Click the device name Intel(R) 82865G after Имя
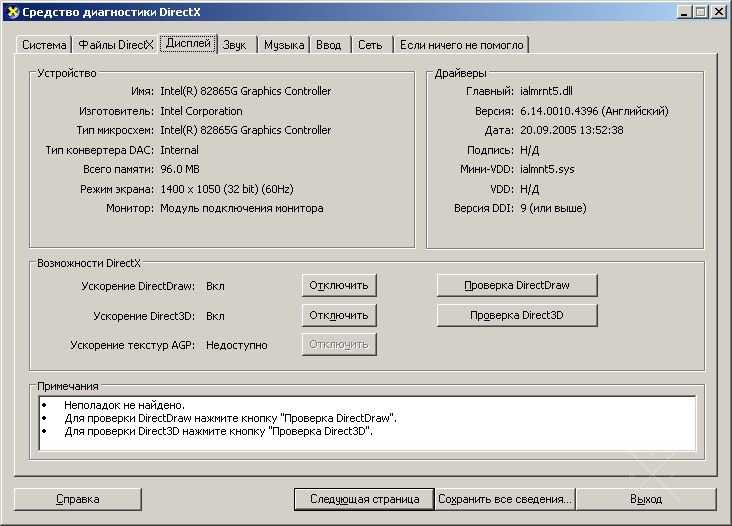Screen dimensions: 732x526 (246, 91)
